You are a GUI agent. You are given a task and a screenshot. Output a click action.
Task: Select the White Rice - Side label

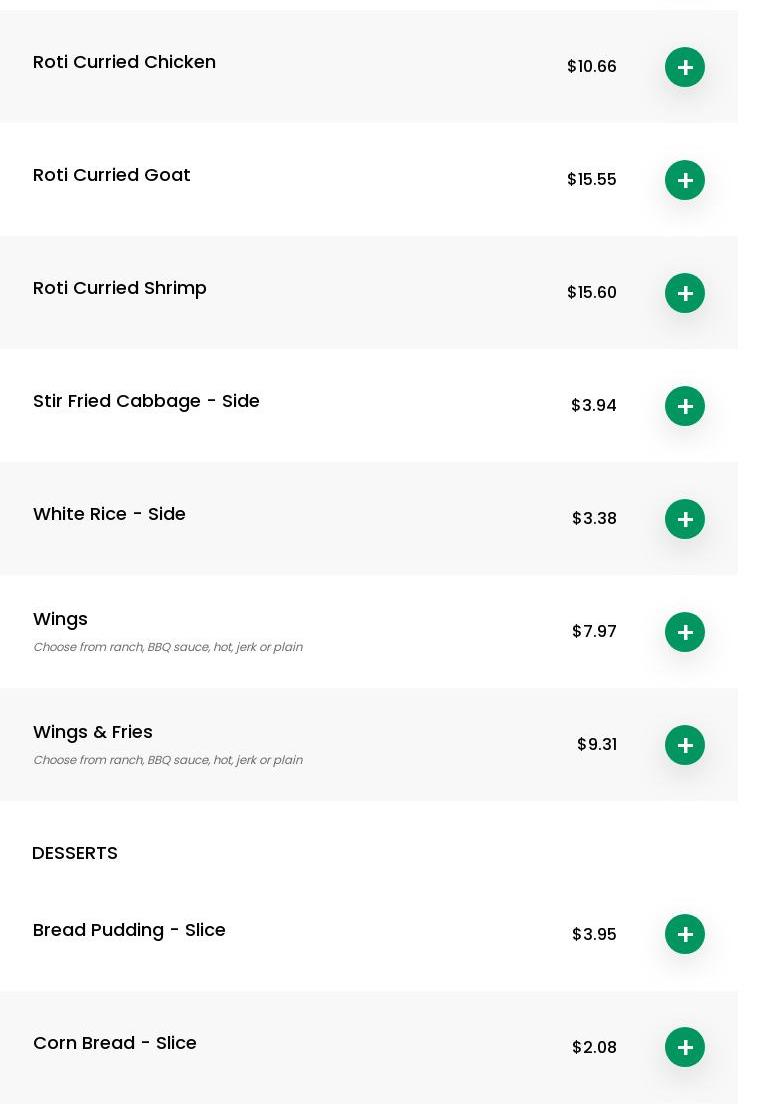(109, 514)
